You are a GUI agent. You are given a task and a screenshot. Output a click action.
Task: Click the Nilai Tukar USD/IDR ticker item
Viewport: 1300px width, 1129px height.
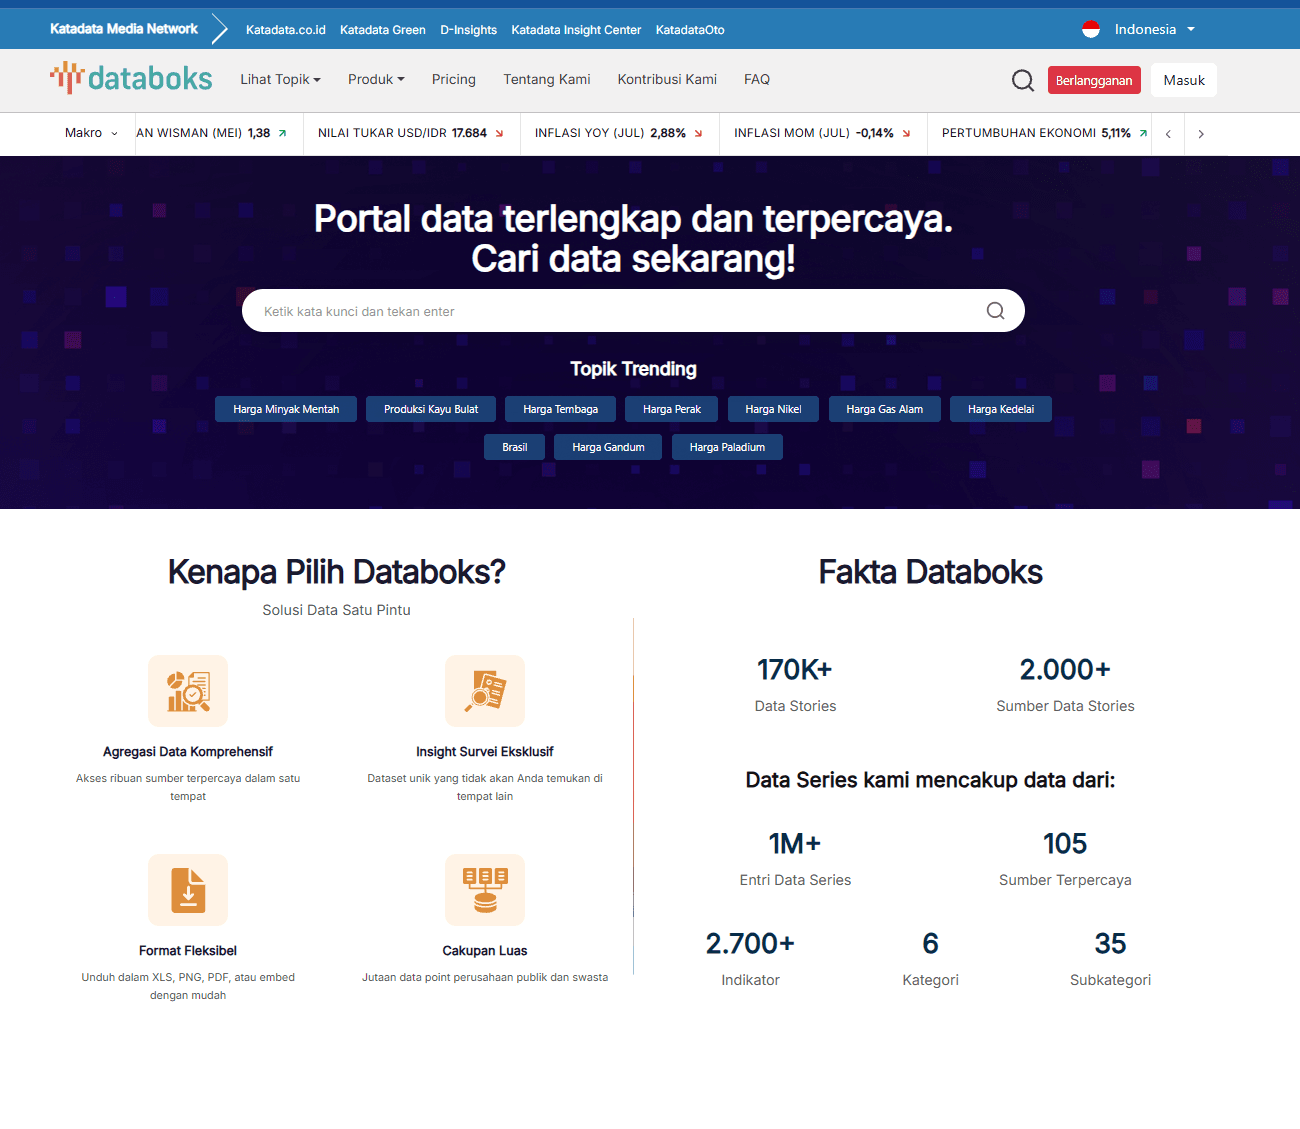411,133
